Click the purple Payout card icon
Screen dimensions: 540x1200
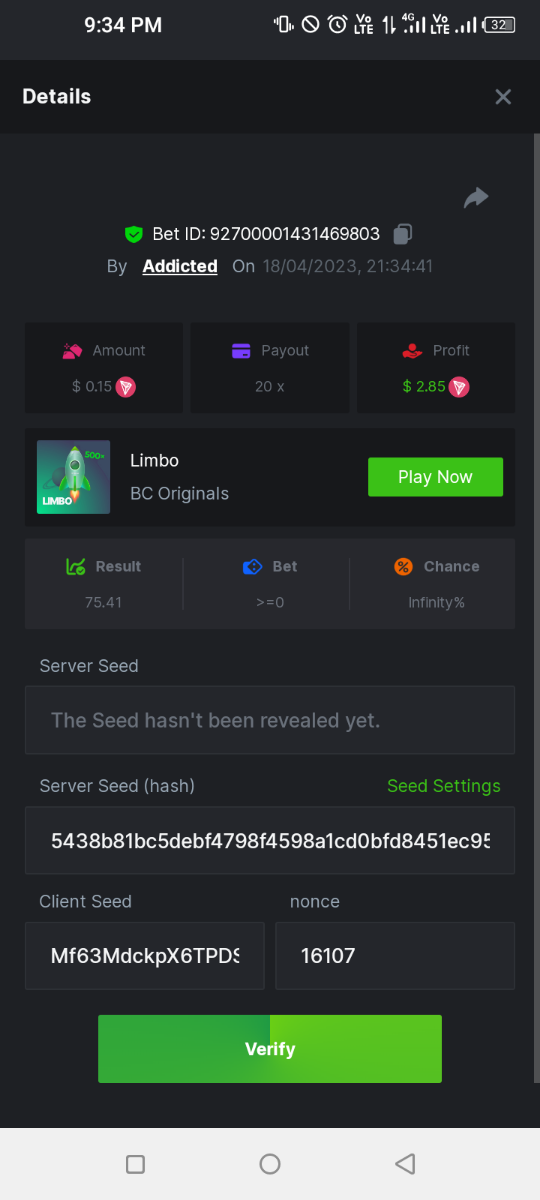point(241,351)
